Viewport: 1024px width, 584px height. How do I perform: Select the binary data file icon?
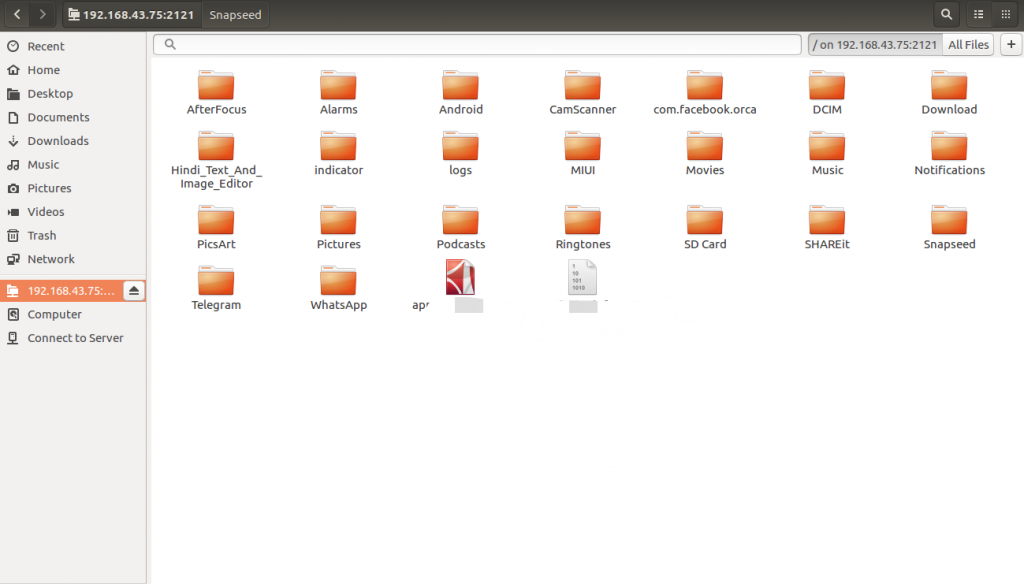tap(582, 277)
